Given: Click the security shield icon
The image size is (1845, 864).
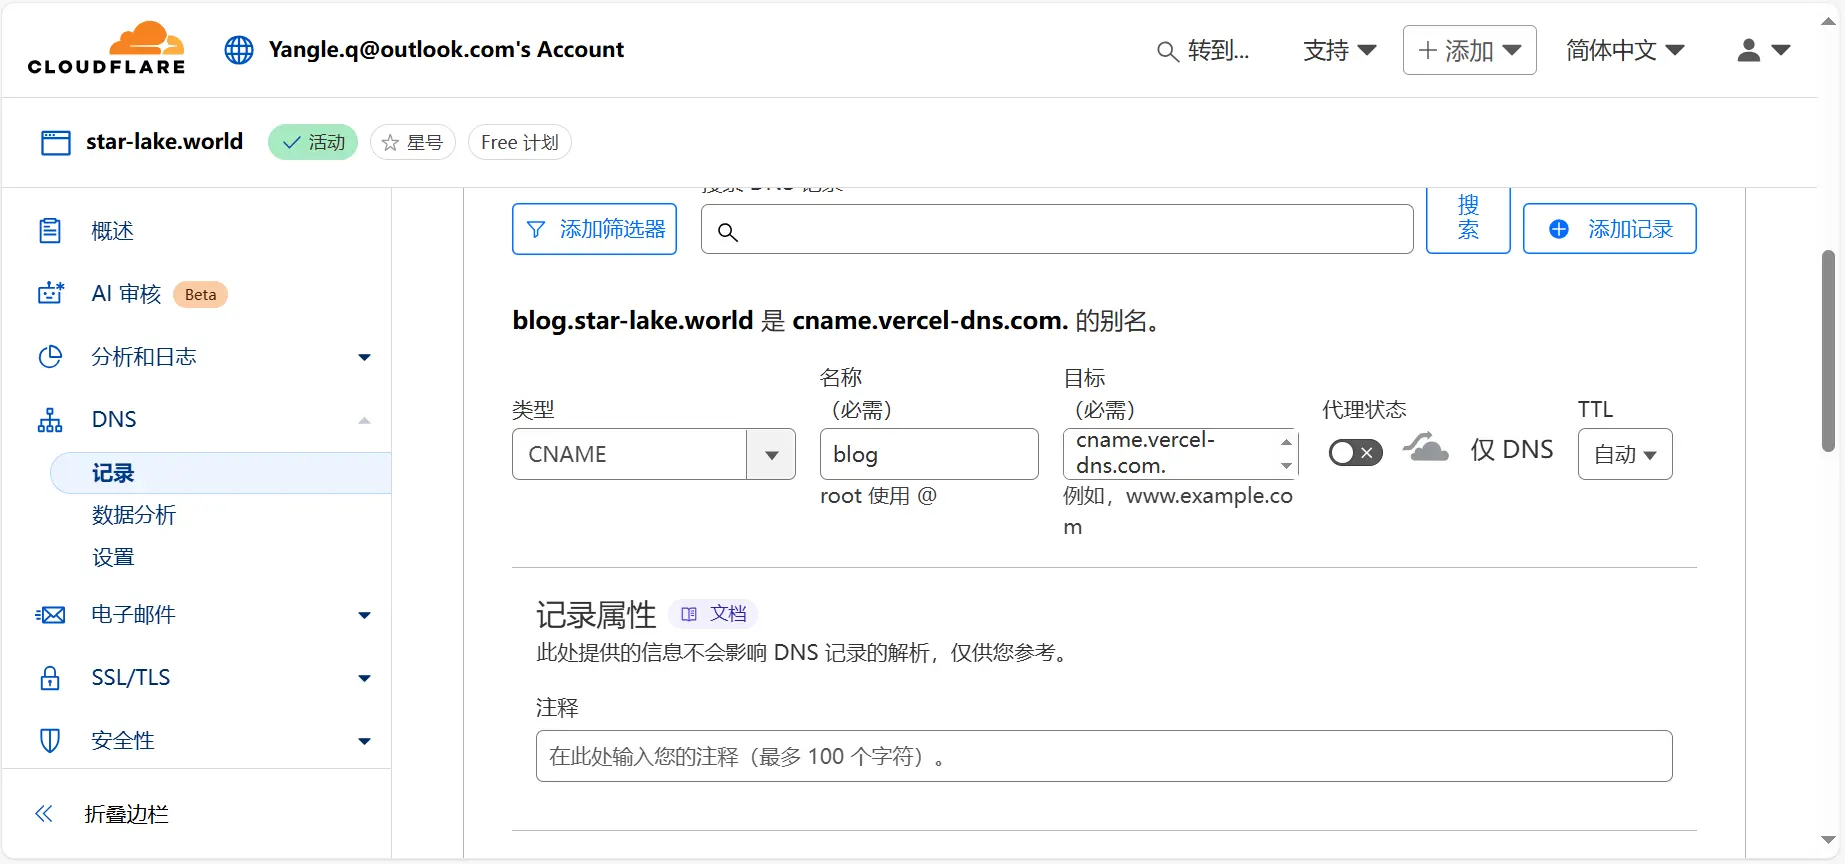Looking at the screenshot, I should pyautogui.click(x=50, y=741).
